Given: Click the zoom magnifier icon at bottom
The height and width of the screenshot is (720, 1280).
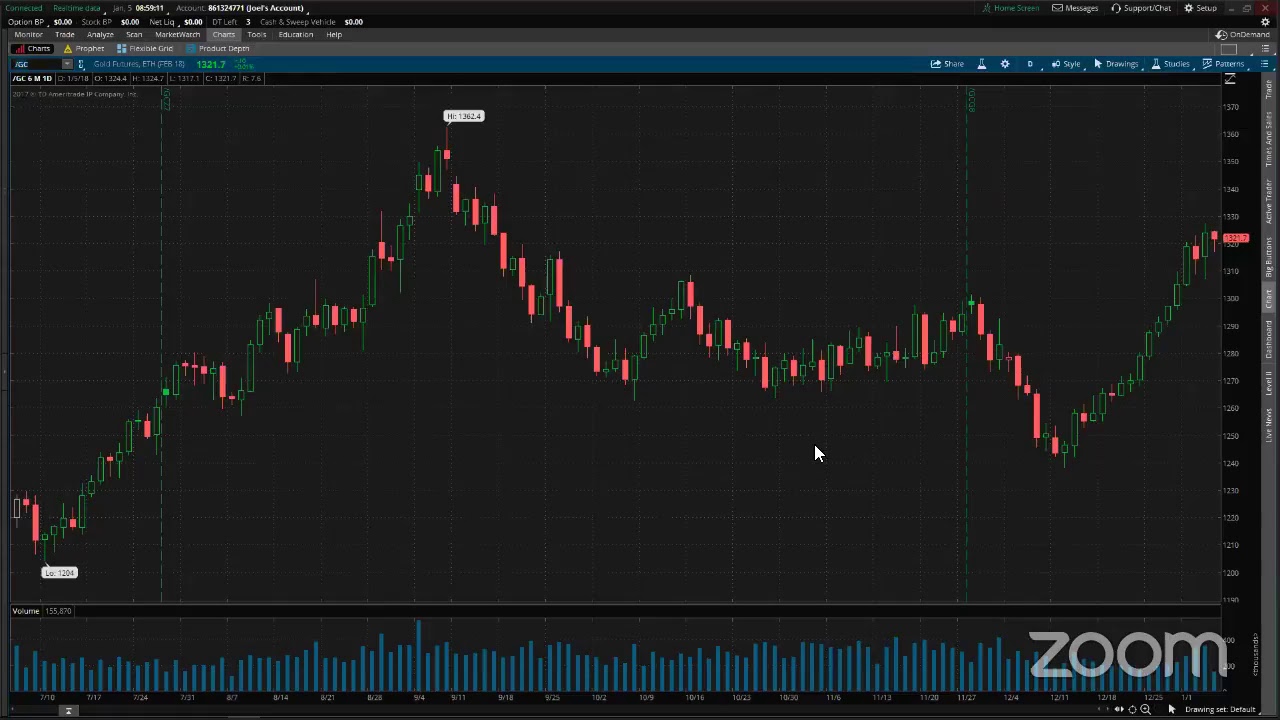Looking at the screenshot, I should point(1145,709).
